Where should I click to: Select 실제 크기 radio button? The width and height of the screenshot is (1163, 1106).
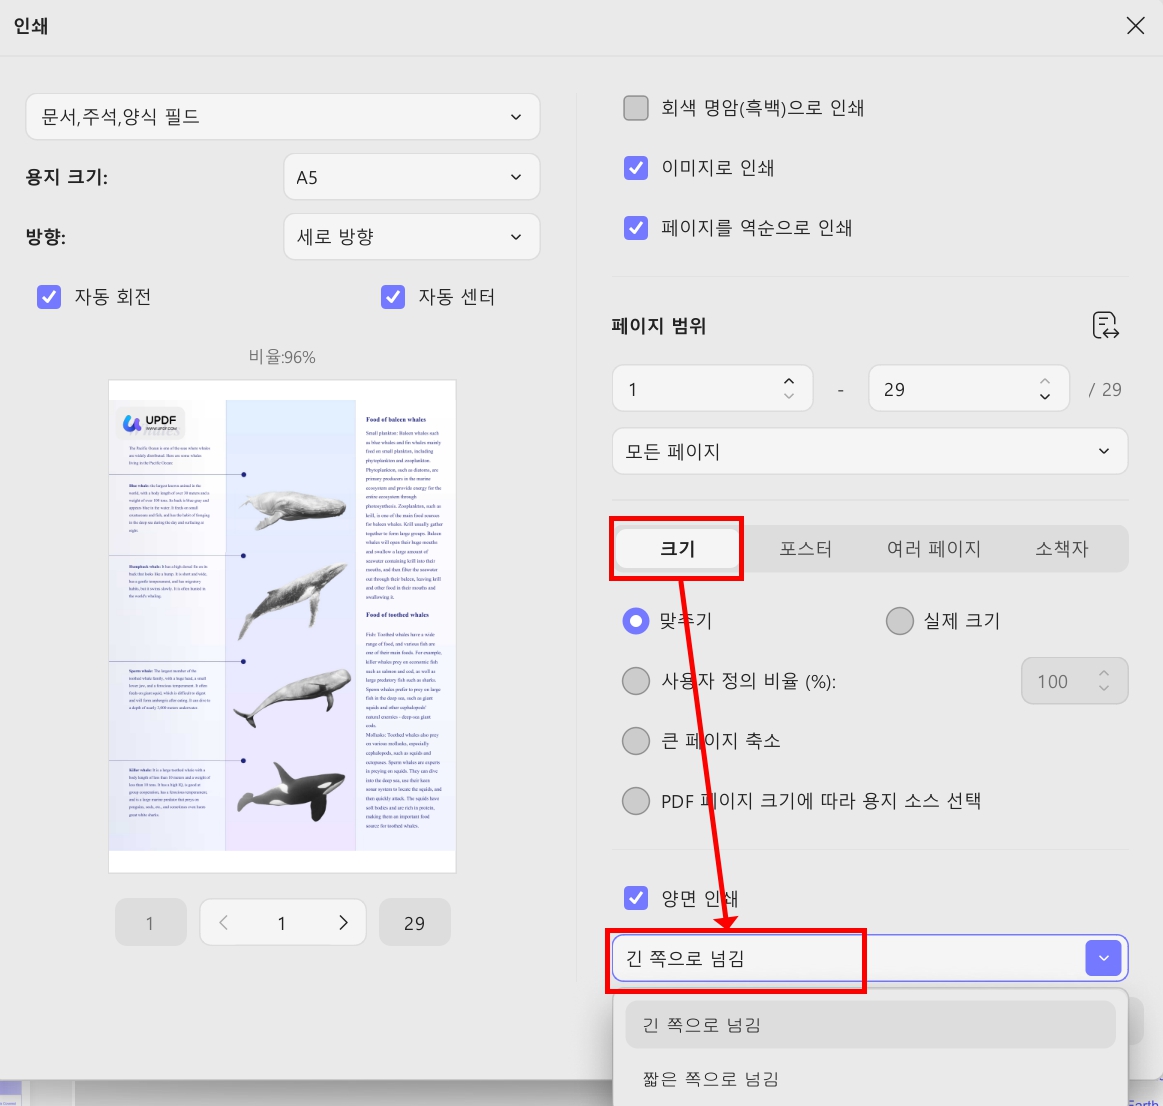click(x=899, y=620)
